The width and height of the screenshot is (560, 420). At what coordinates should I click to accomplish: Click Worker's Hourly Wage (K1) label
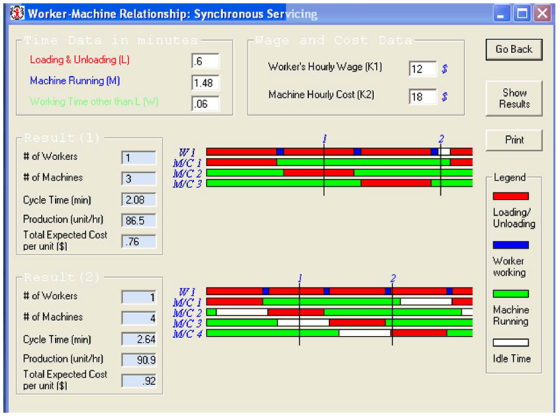[x=325, y=67]
